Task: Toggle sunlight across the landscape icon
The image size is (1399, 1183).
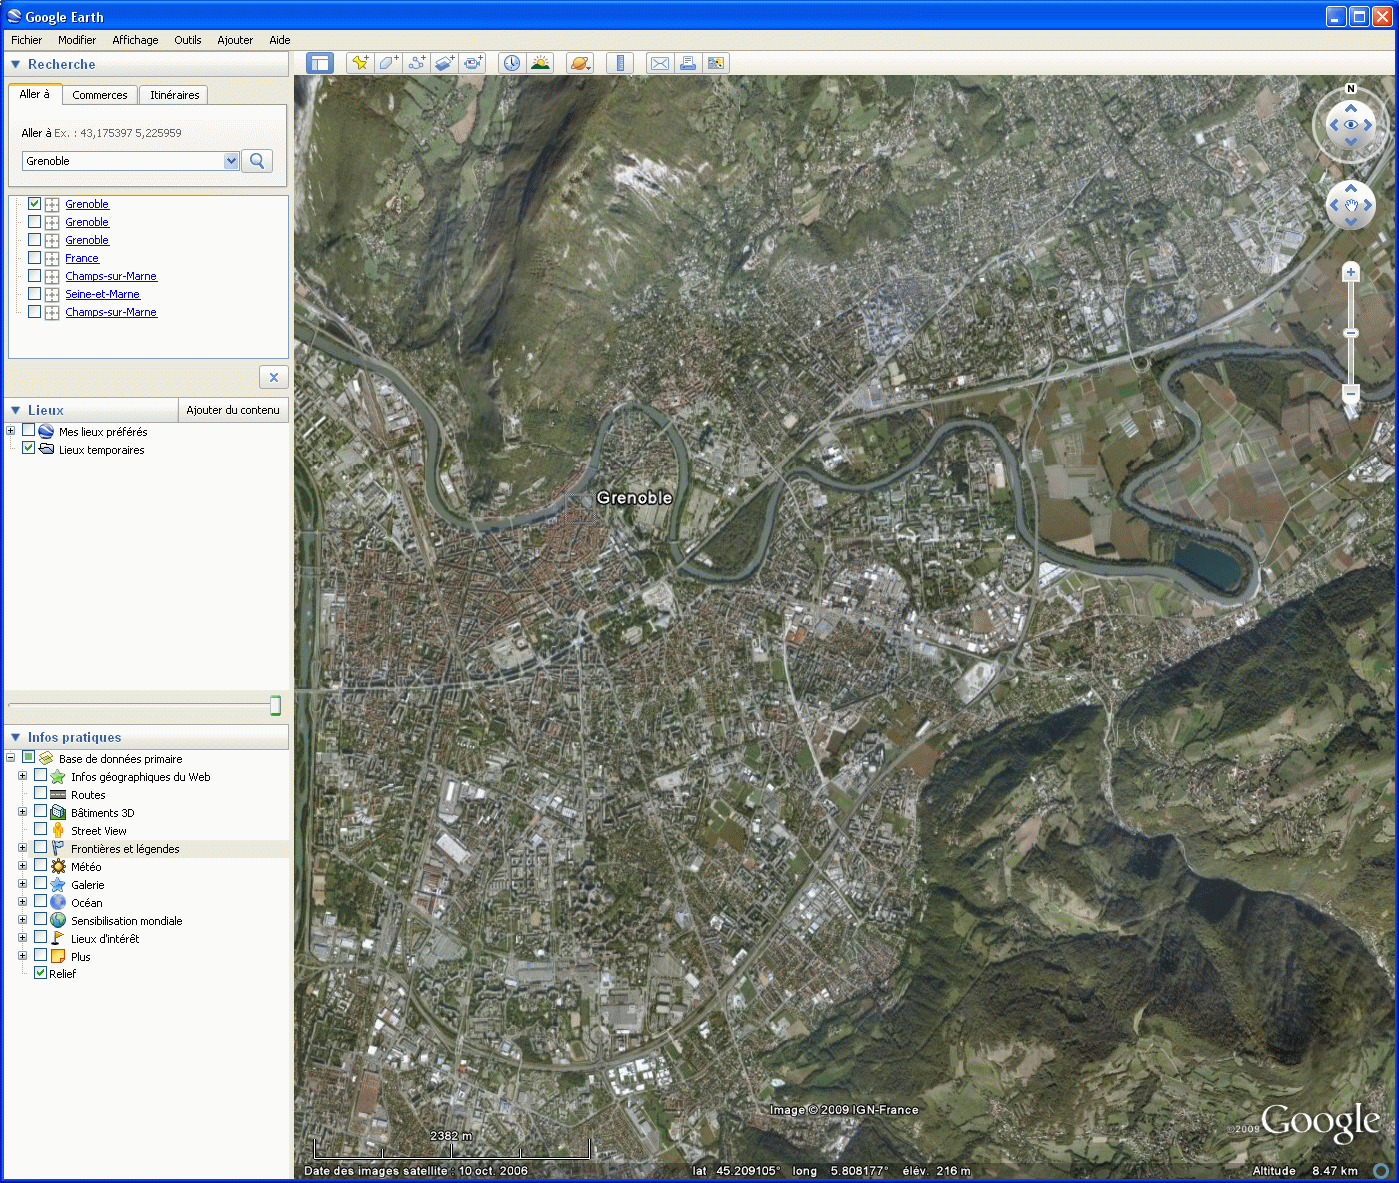Action: (540, 63)
